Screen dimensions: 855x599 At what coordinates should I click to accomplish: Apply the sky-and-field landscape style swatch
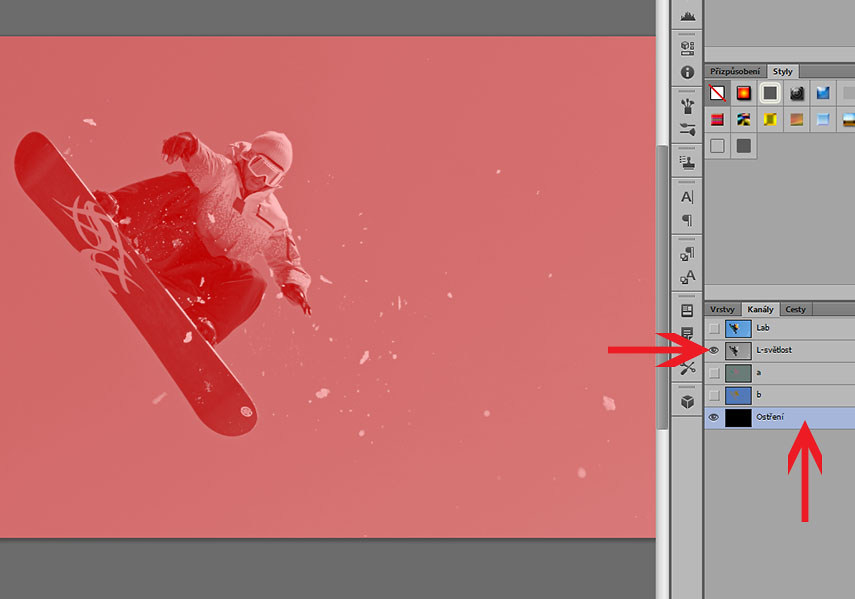point(848,119)
